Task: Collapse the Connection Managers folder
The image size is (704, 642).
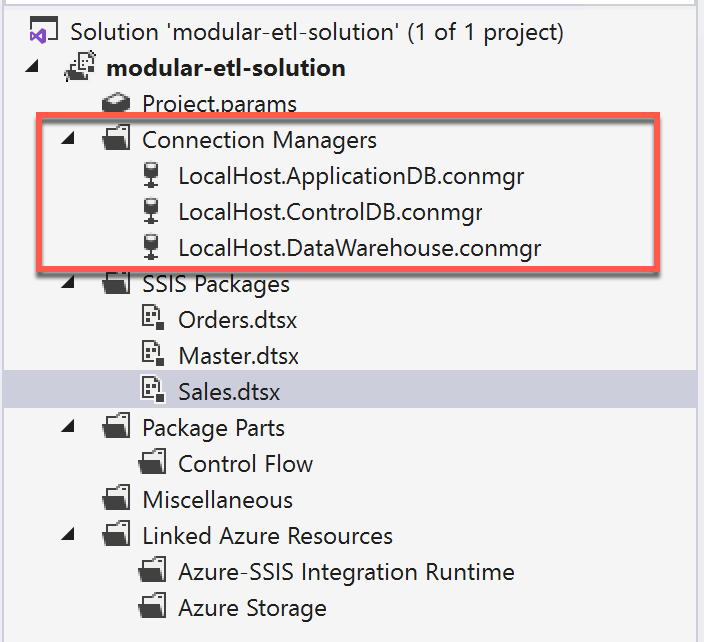Action: tap(68, 140)
